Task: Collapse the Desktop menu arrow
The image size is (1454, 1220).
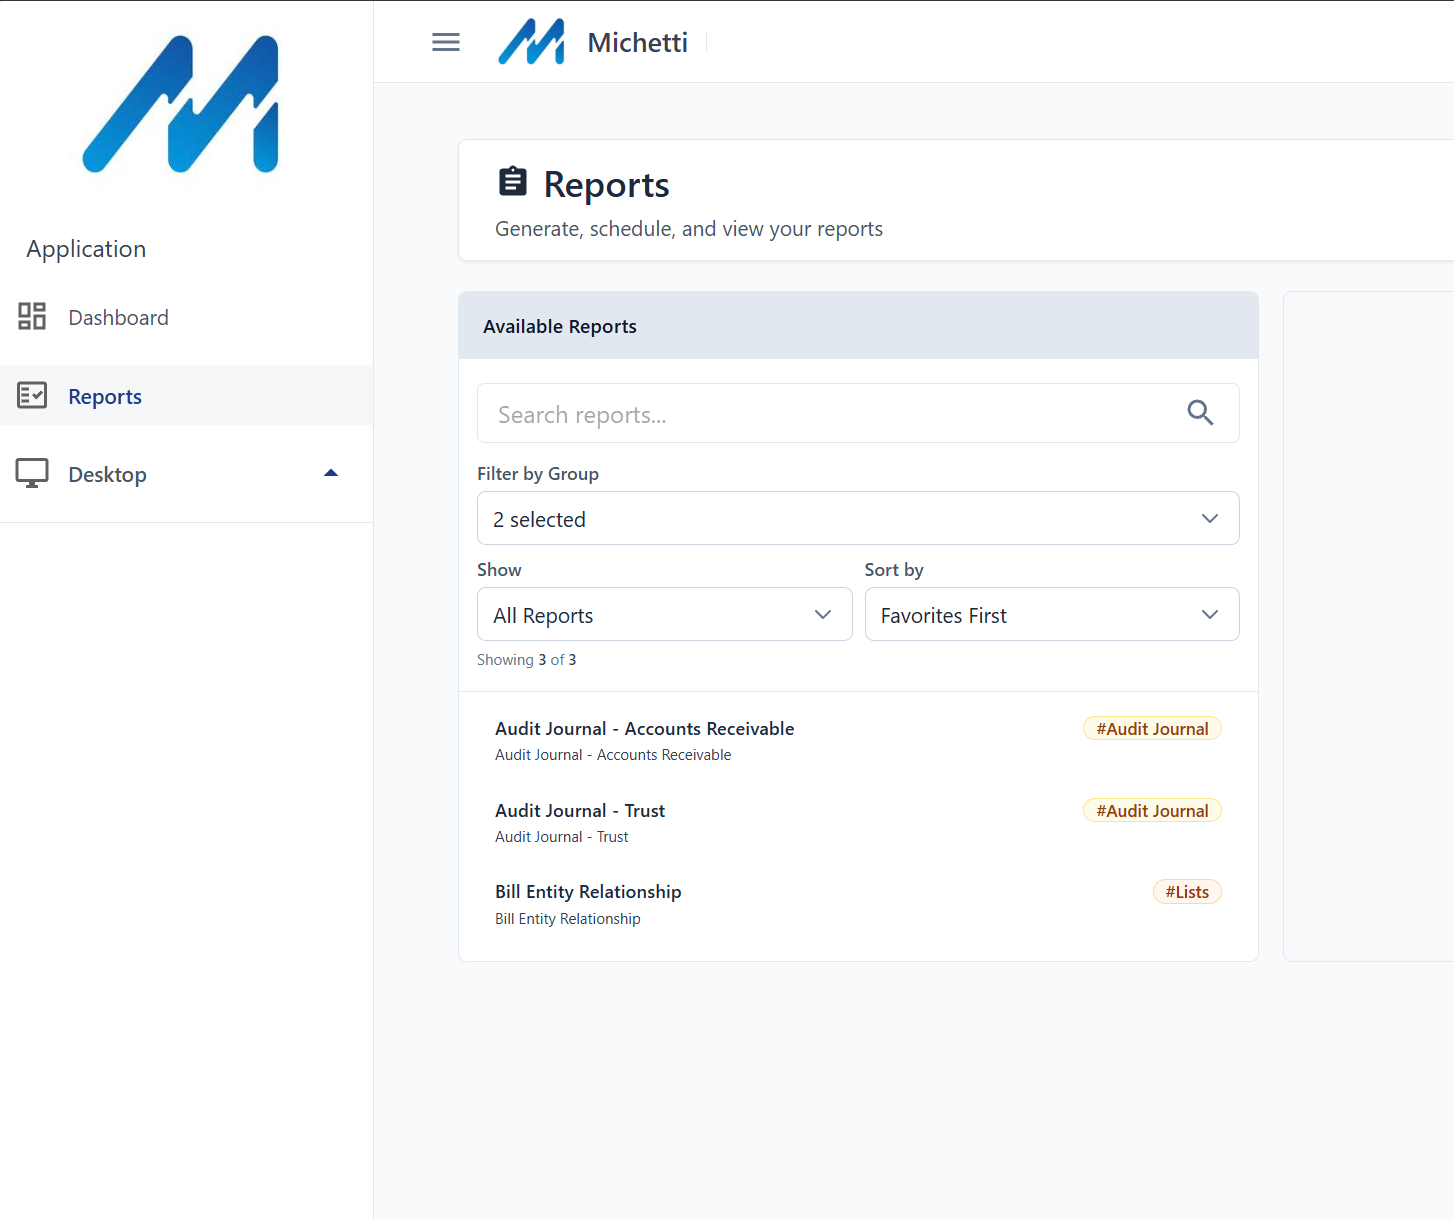Action: tap(331, 473)
